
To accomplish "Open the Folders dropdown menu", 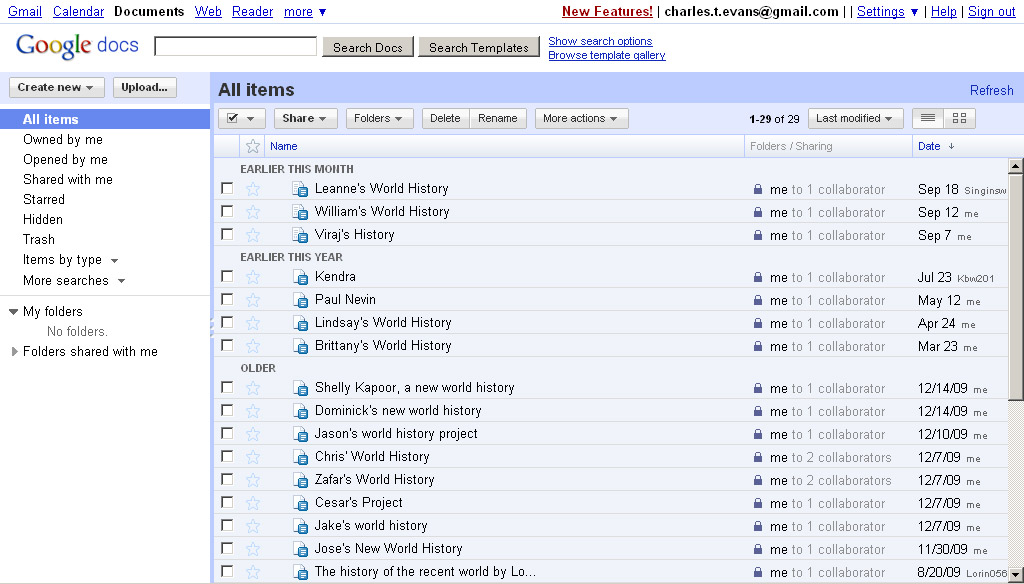I will coord(379,118).
